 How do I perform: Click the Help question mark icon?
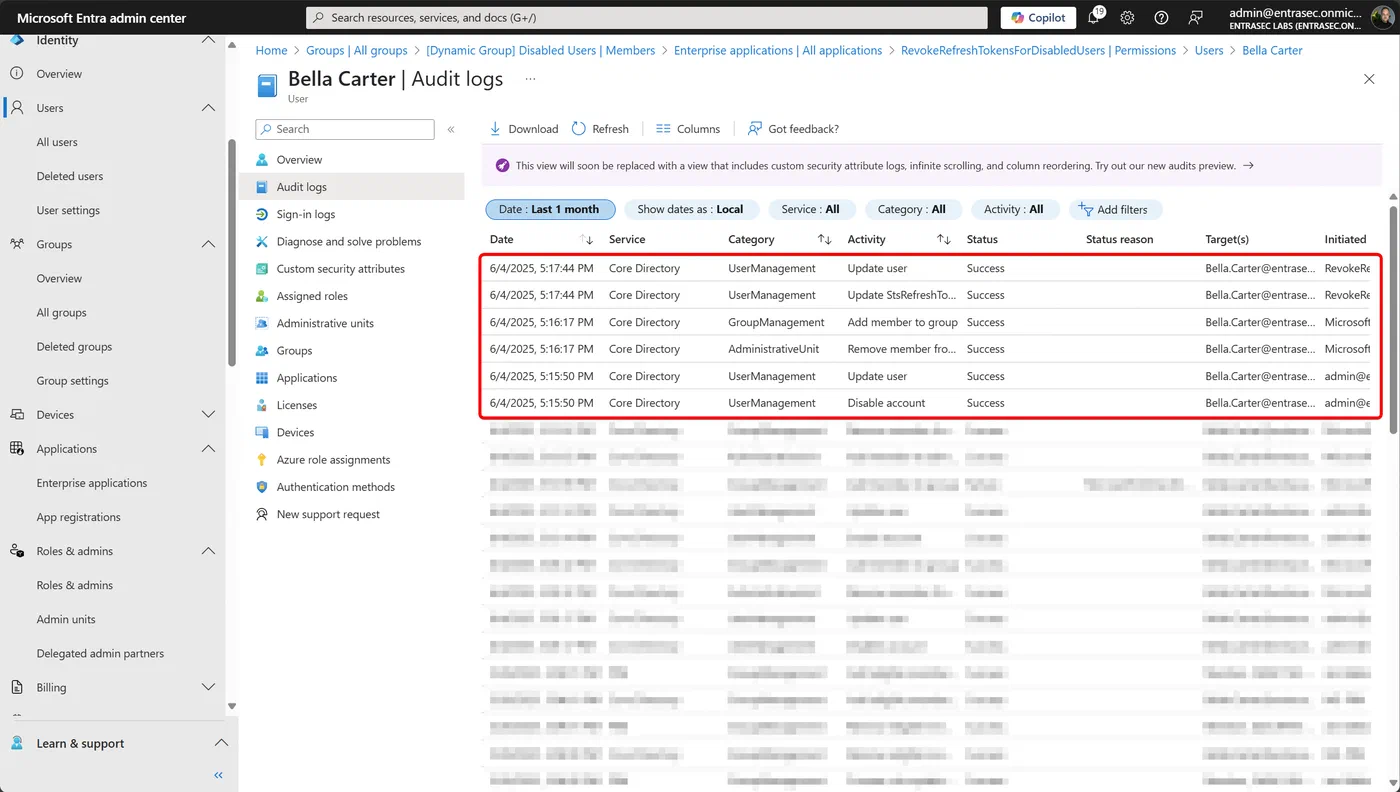coord(1161,18)
